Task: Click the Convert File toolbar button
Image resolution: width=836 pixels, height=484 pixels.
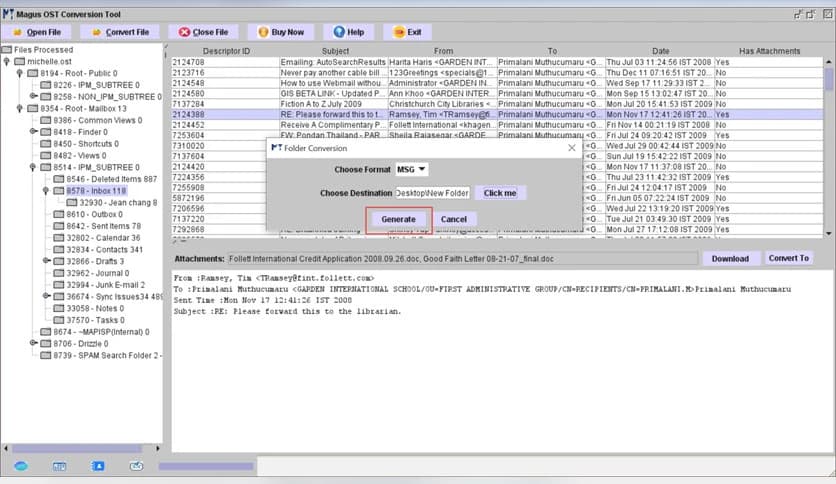Action: (120, 32)
